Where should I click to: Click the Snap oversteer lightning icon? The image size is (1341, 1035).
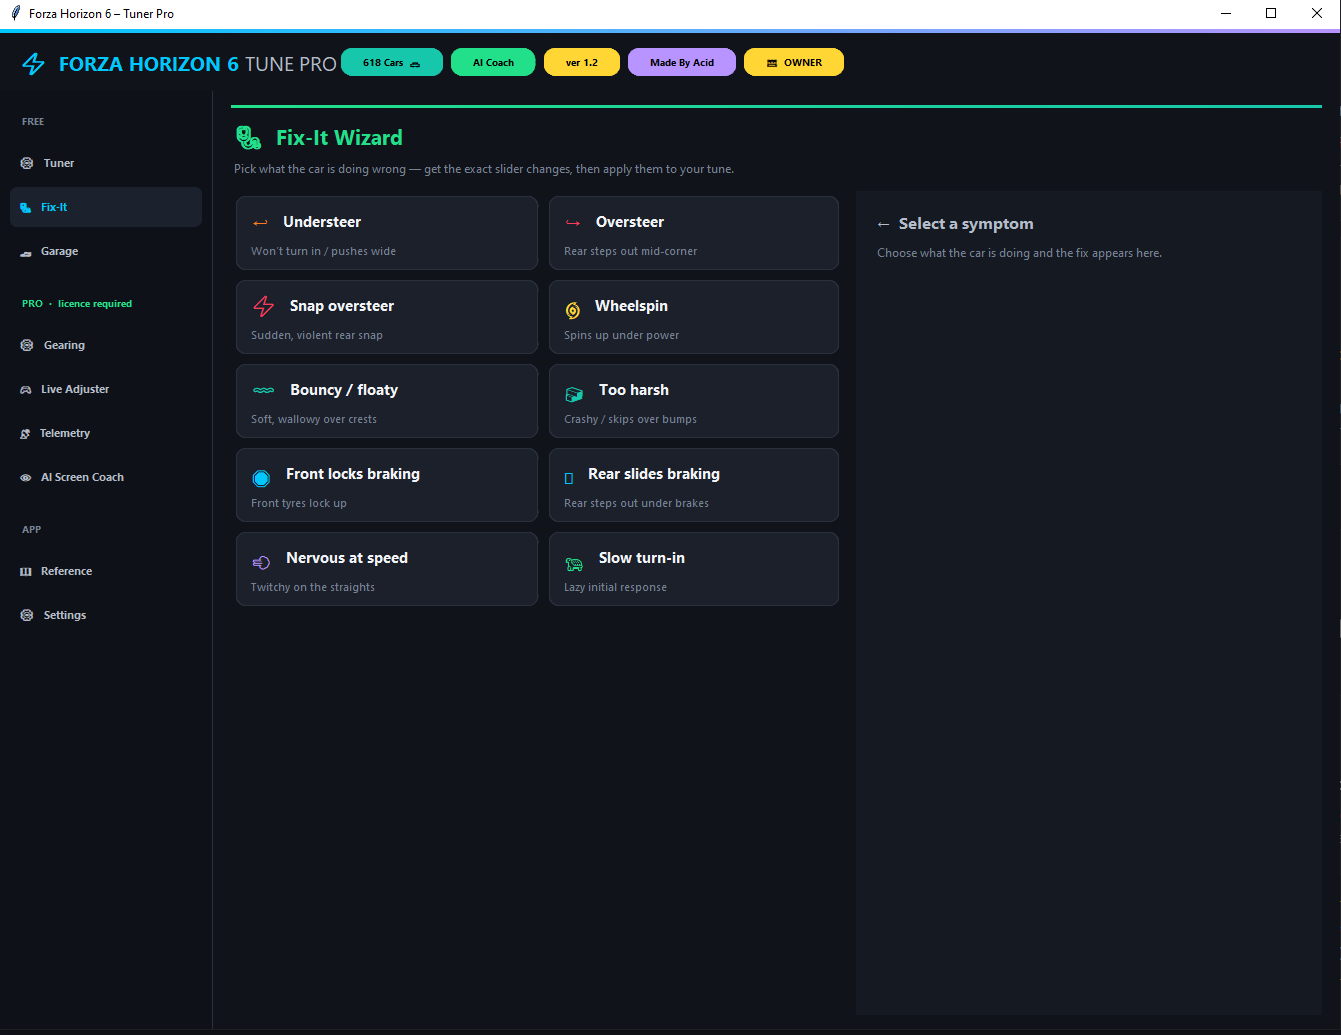pyautogui.click(x=264, y=306)
